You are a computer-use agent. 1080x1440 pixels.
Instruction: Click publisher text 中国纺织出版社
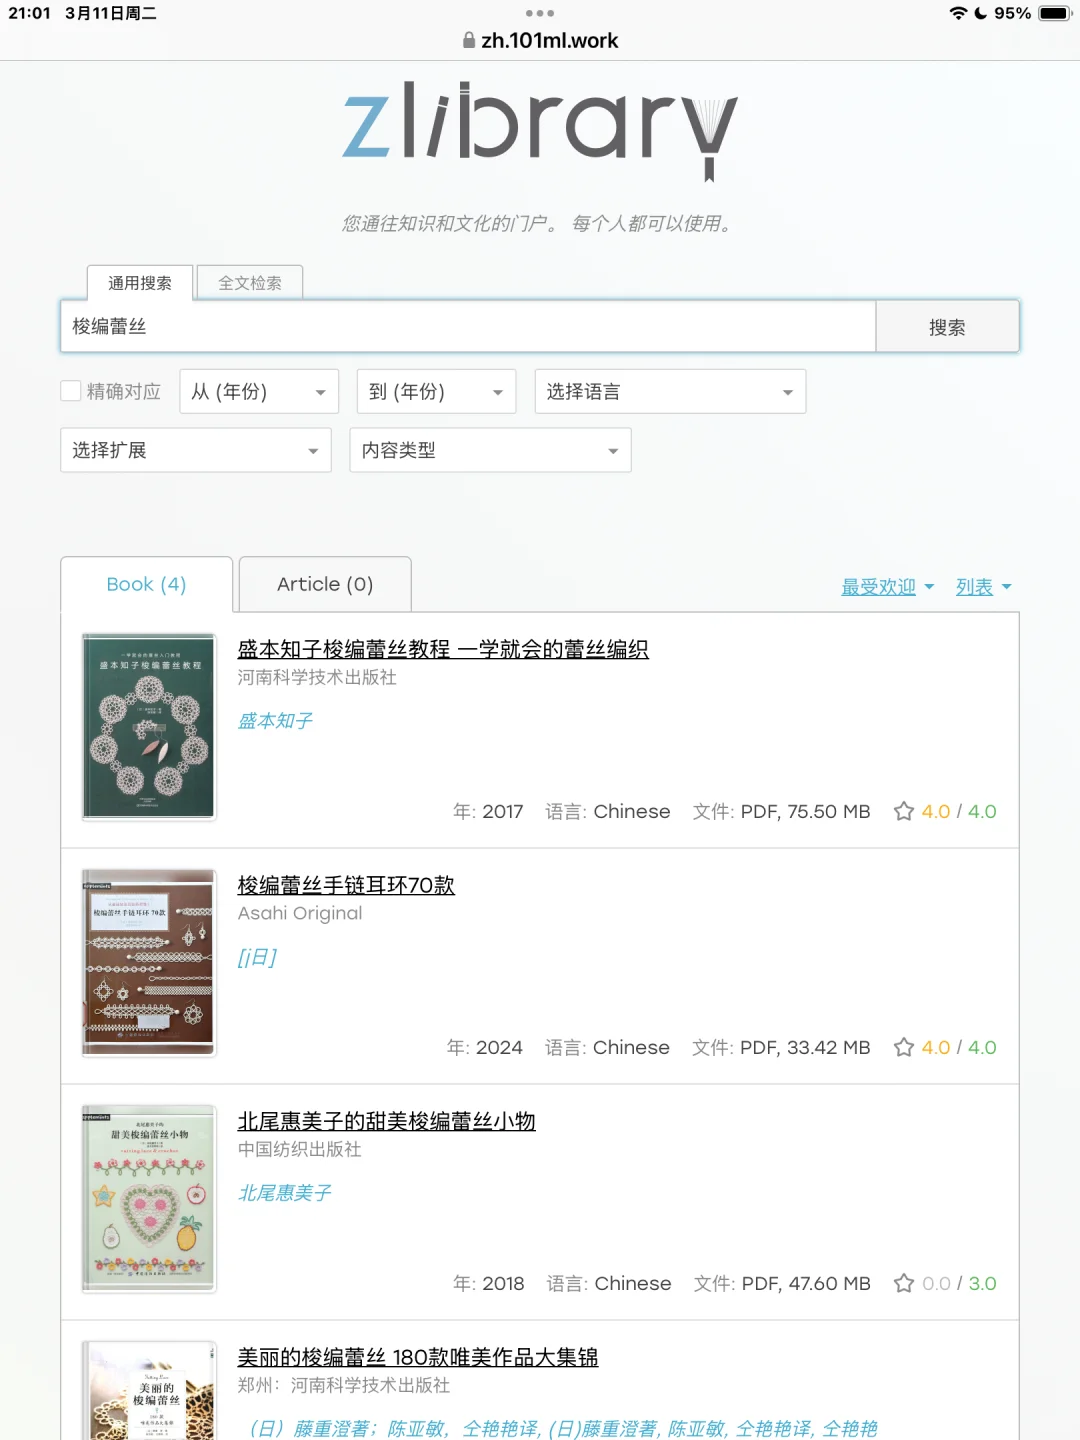click(300, 1149)
